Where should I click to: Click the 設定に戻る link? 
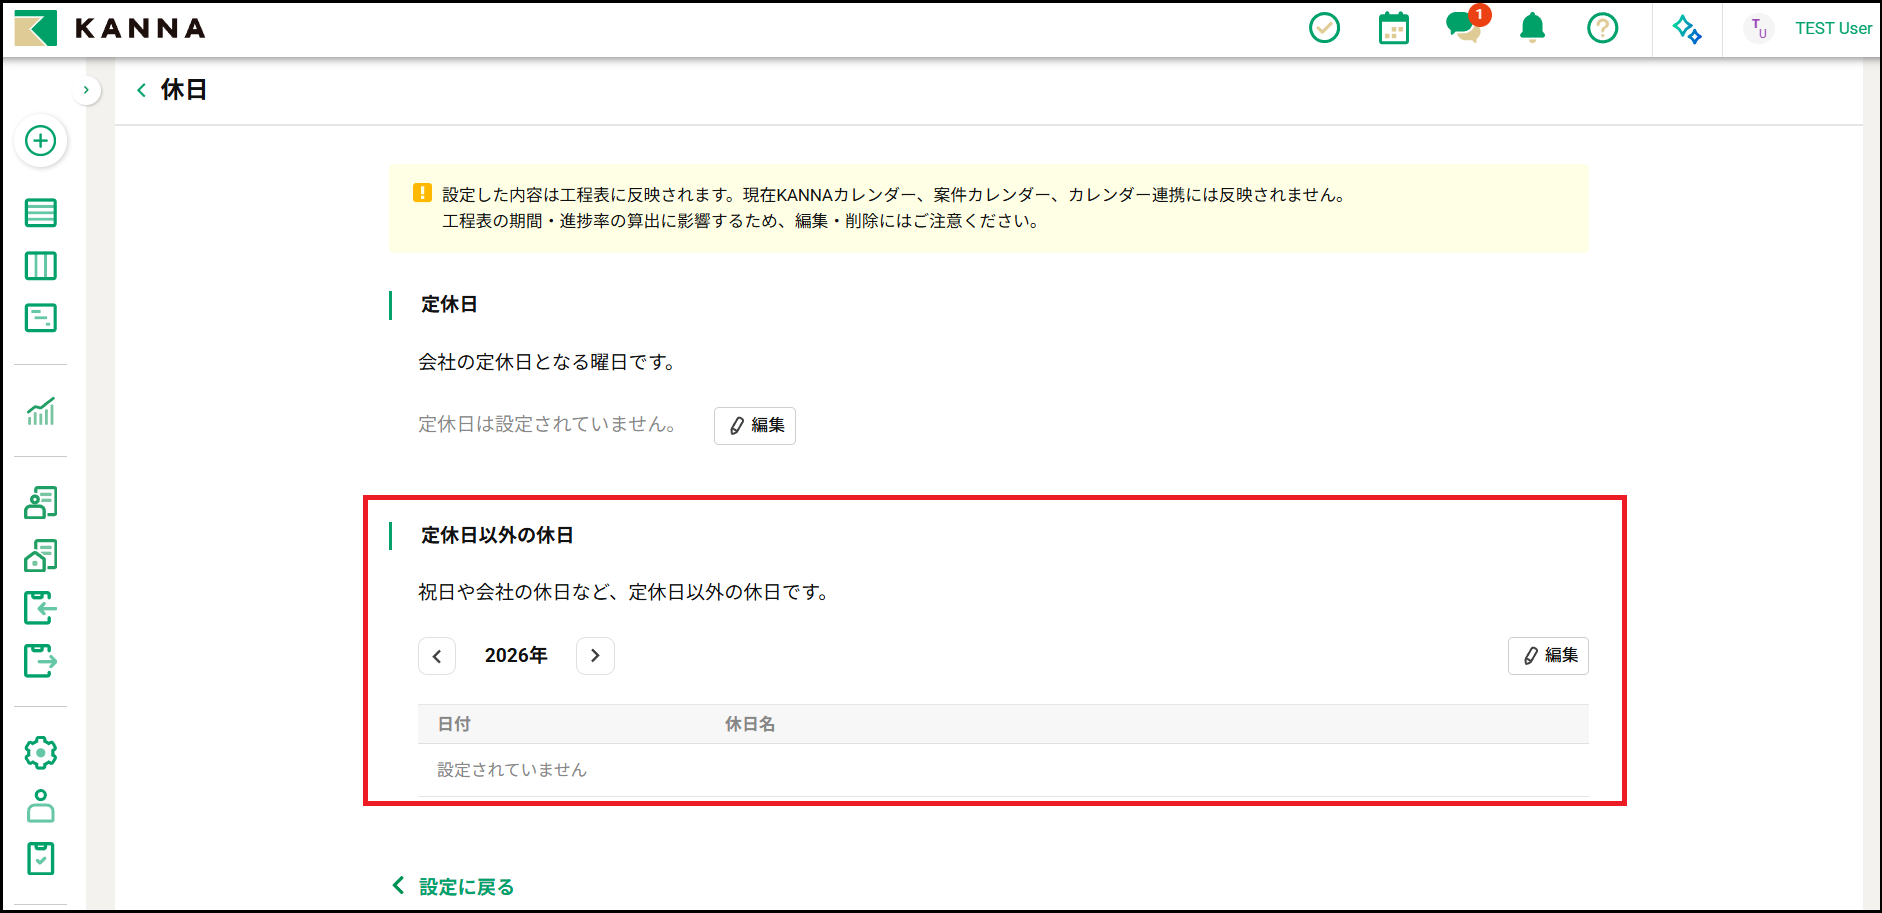pos(453,886)
